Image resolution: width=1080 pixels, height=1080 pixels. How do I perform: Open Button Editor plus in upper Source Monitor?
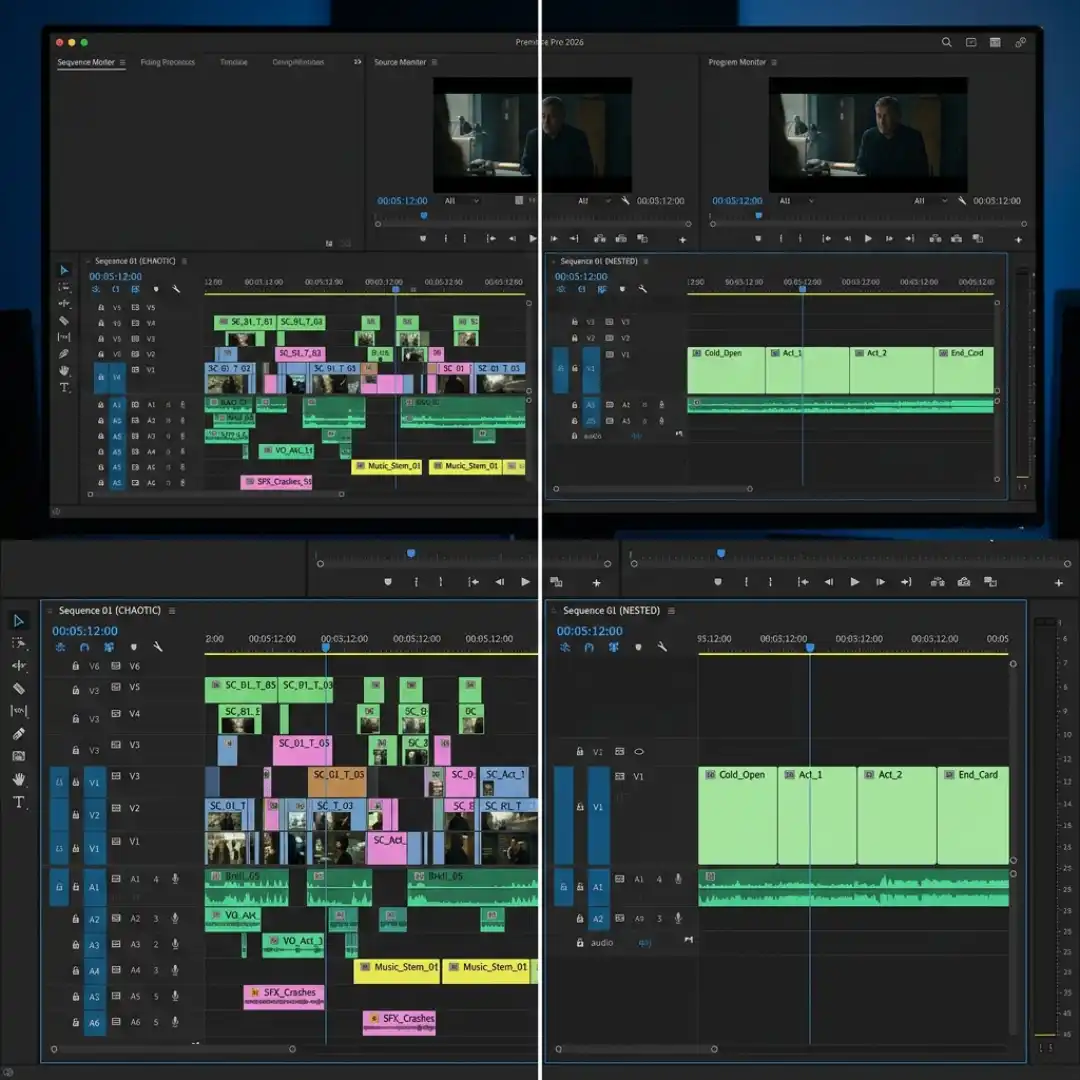tap(682, 240)
